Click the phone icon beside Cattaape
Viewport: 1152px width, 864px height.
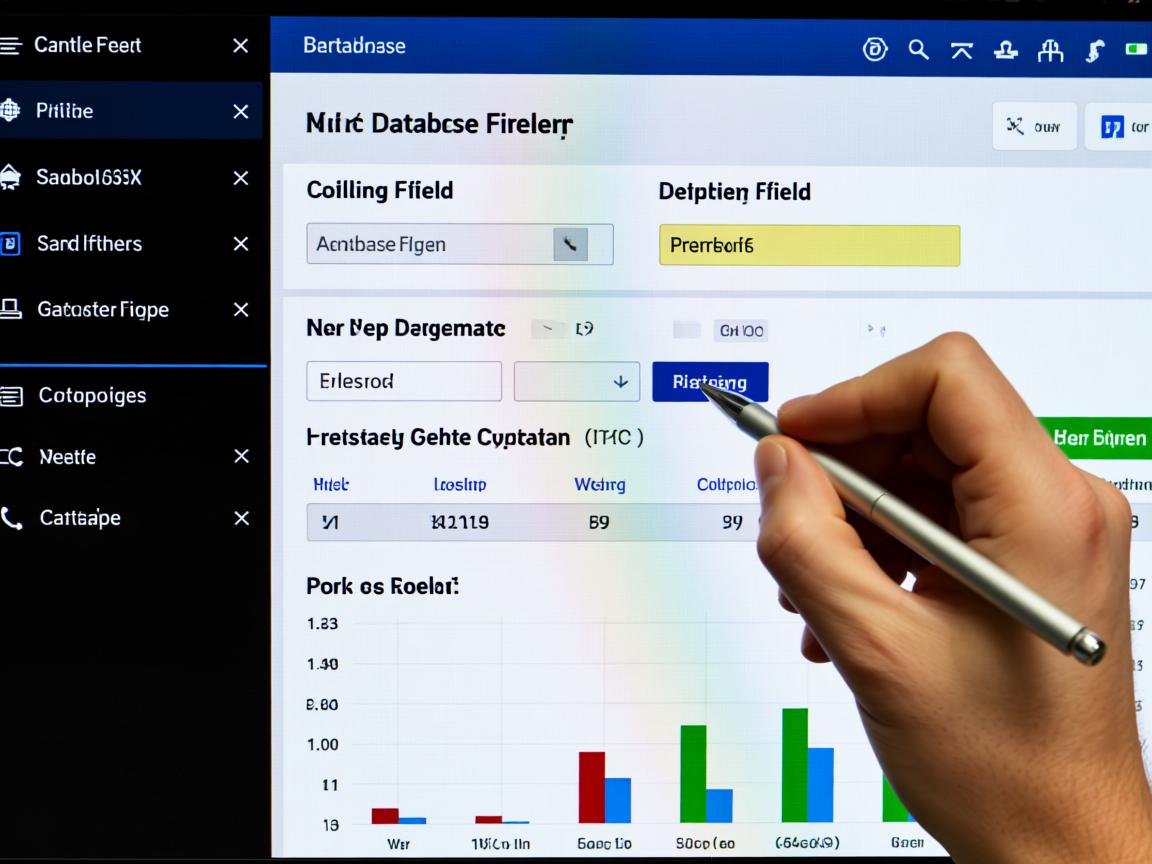click(12, 518)
